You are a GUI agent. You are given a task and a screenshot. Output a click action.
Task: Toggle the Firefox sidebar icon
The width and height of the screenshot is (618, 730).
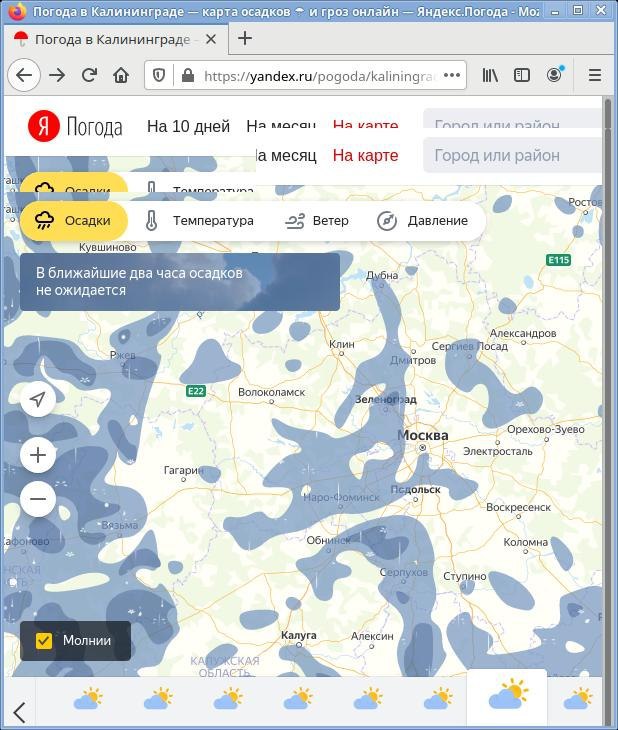[522, 75]
